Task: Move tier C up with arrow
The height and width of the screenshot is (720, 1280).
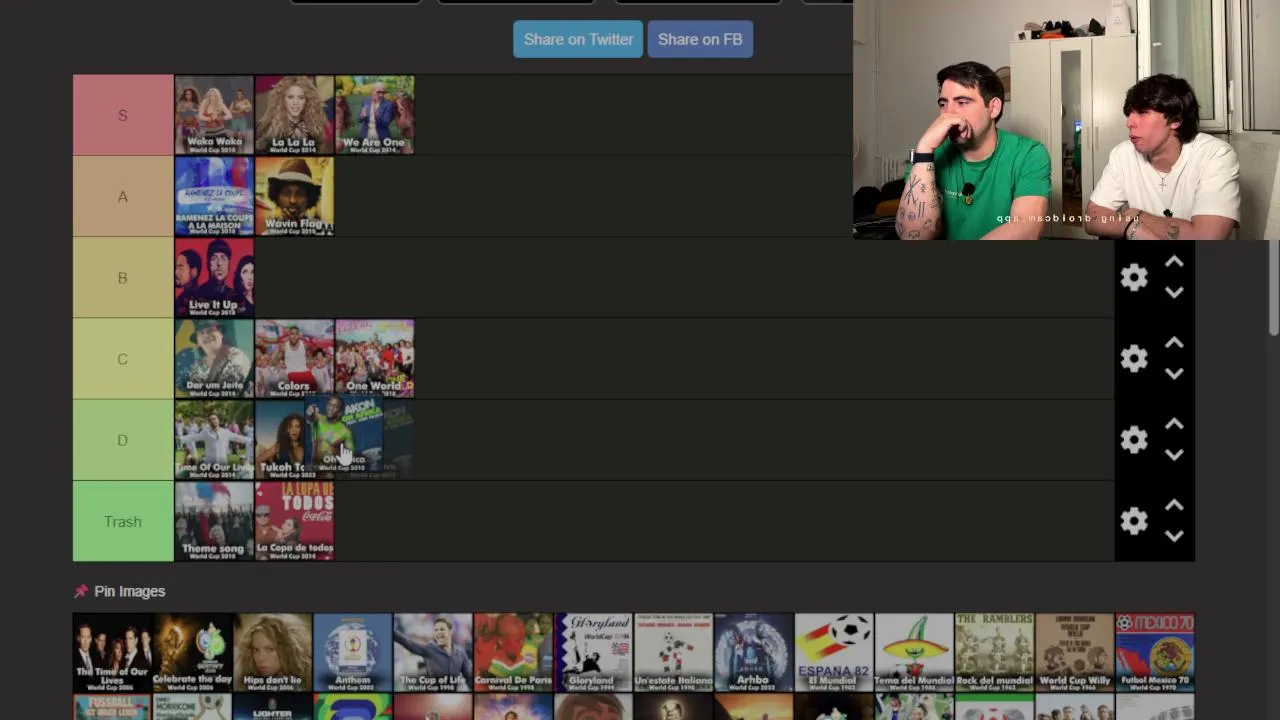Action: pyautogui.click(x=1174, y=343)
